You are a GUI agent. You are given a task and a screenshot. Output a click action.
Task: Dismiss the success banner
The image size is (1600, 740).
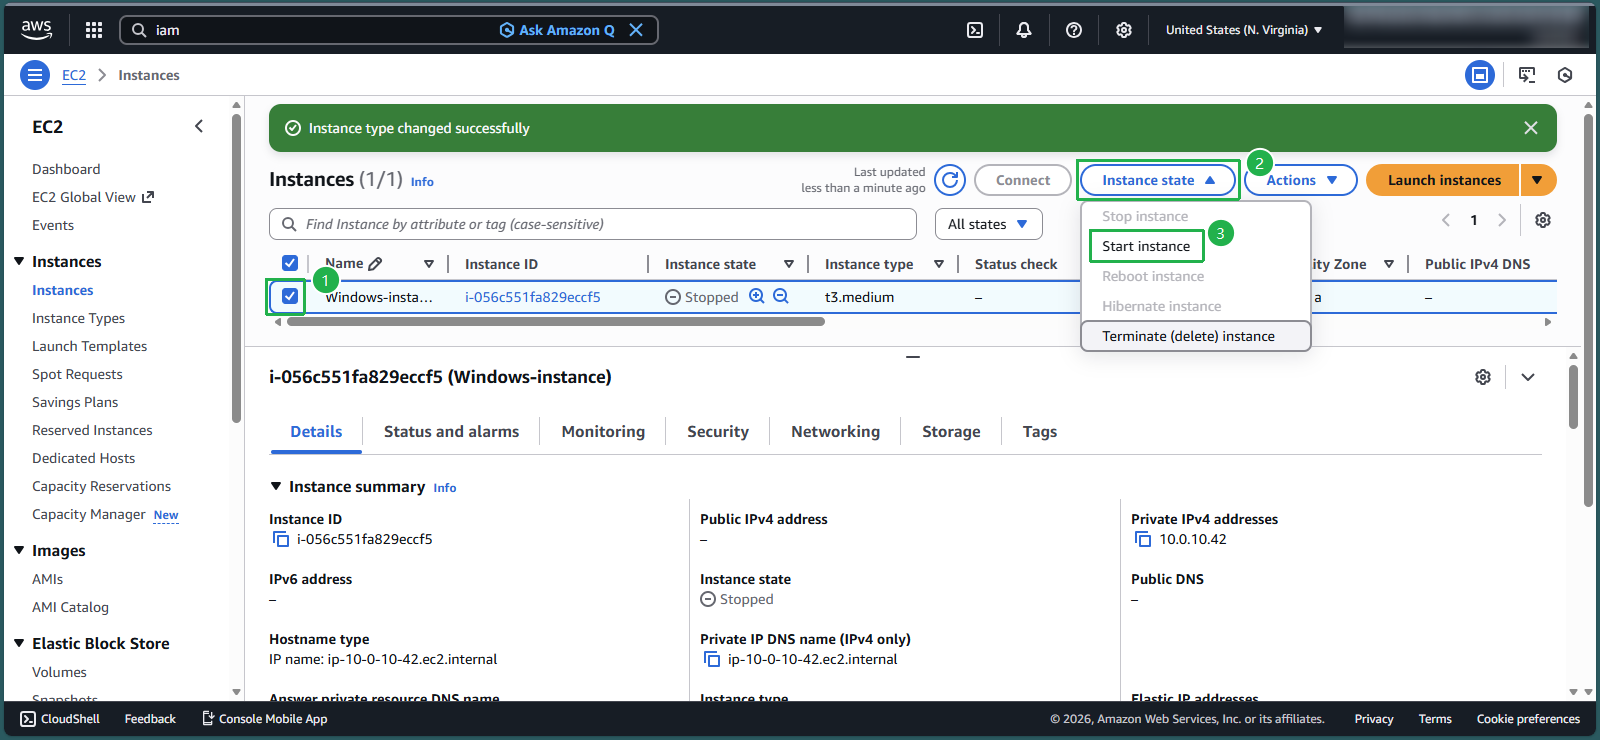tap(1531, 128)
